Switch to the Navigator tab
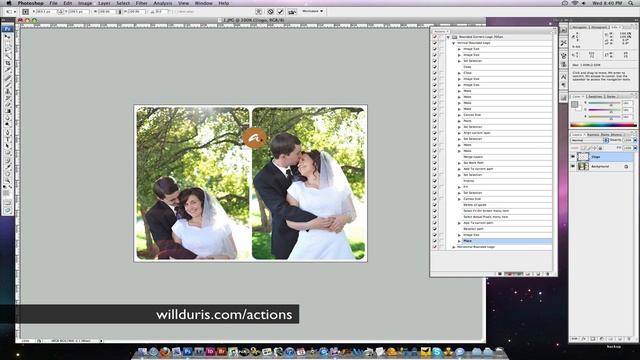 pos(579,27)
